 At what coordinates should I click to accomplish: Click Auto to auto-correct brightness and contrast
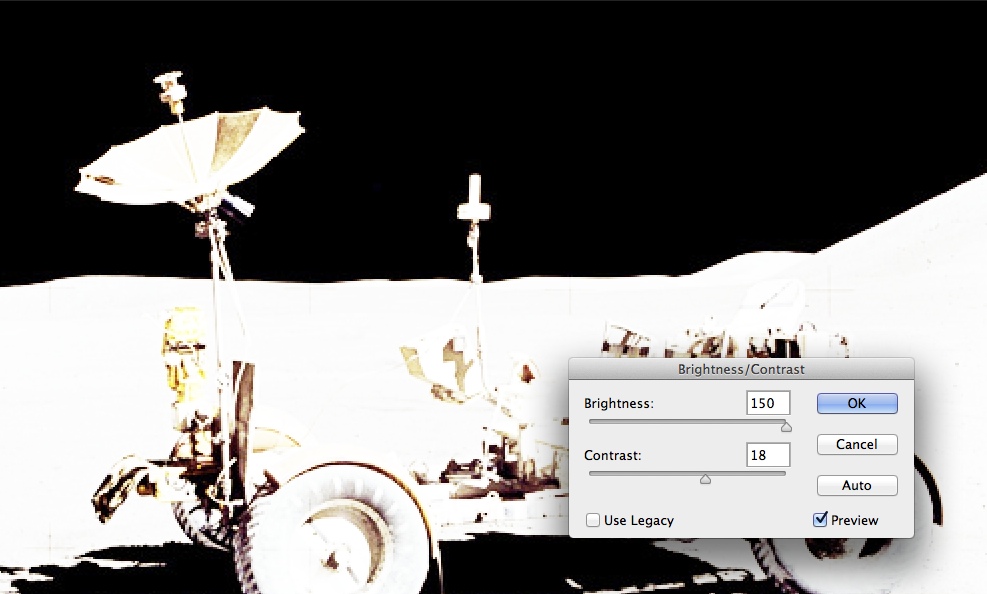pos(856,485)
